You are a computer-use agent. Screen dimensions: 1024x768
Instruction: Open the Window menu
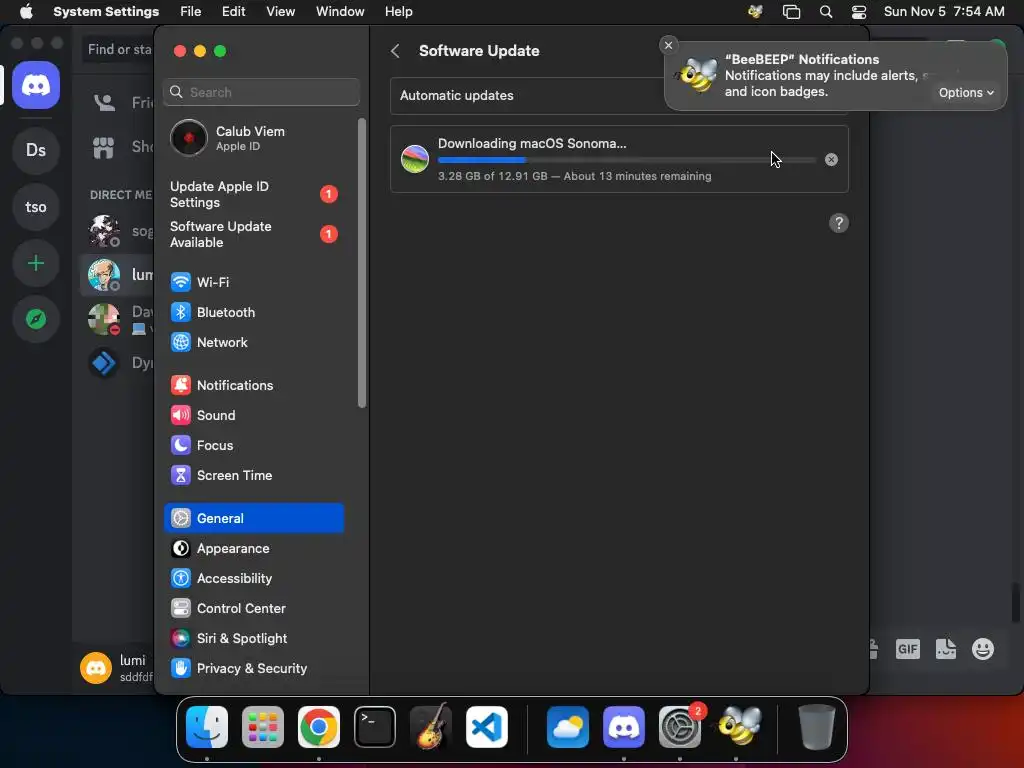[340, 12]
